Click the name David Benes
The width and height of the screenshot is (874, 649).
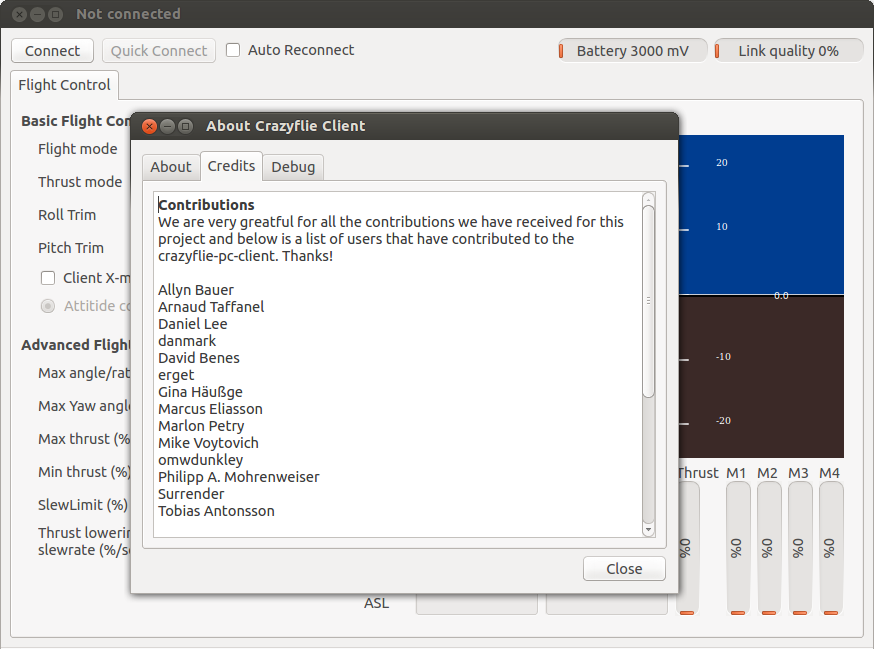point(198,358)
